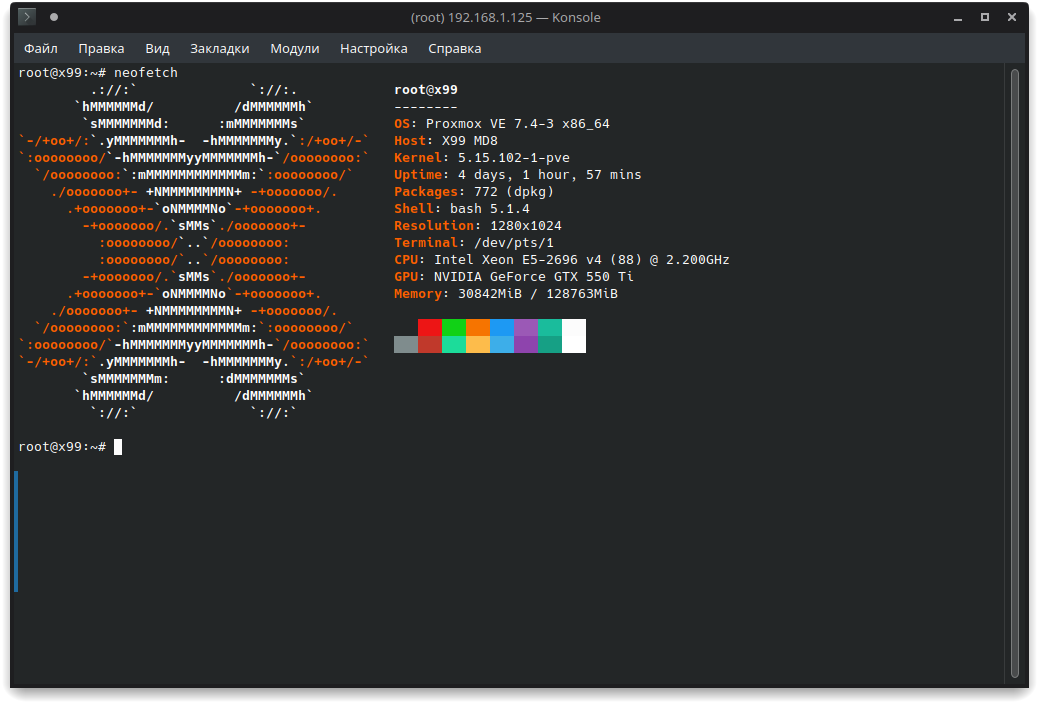Open the Вид menu
Screen dimensions: 1039x702
(158, 48)
